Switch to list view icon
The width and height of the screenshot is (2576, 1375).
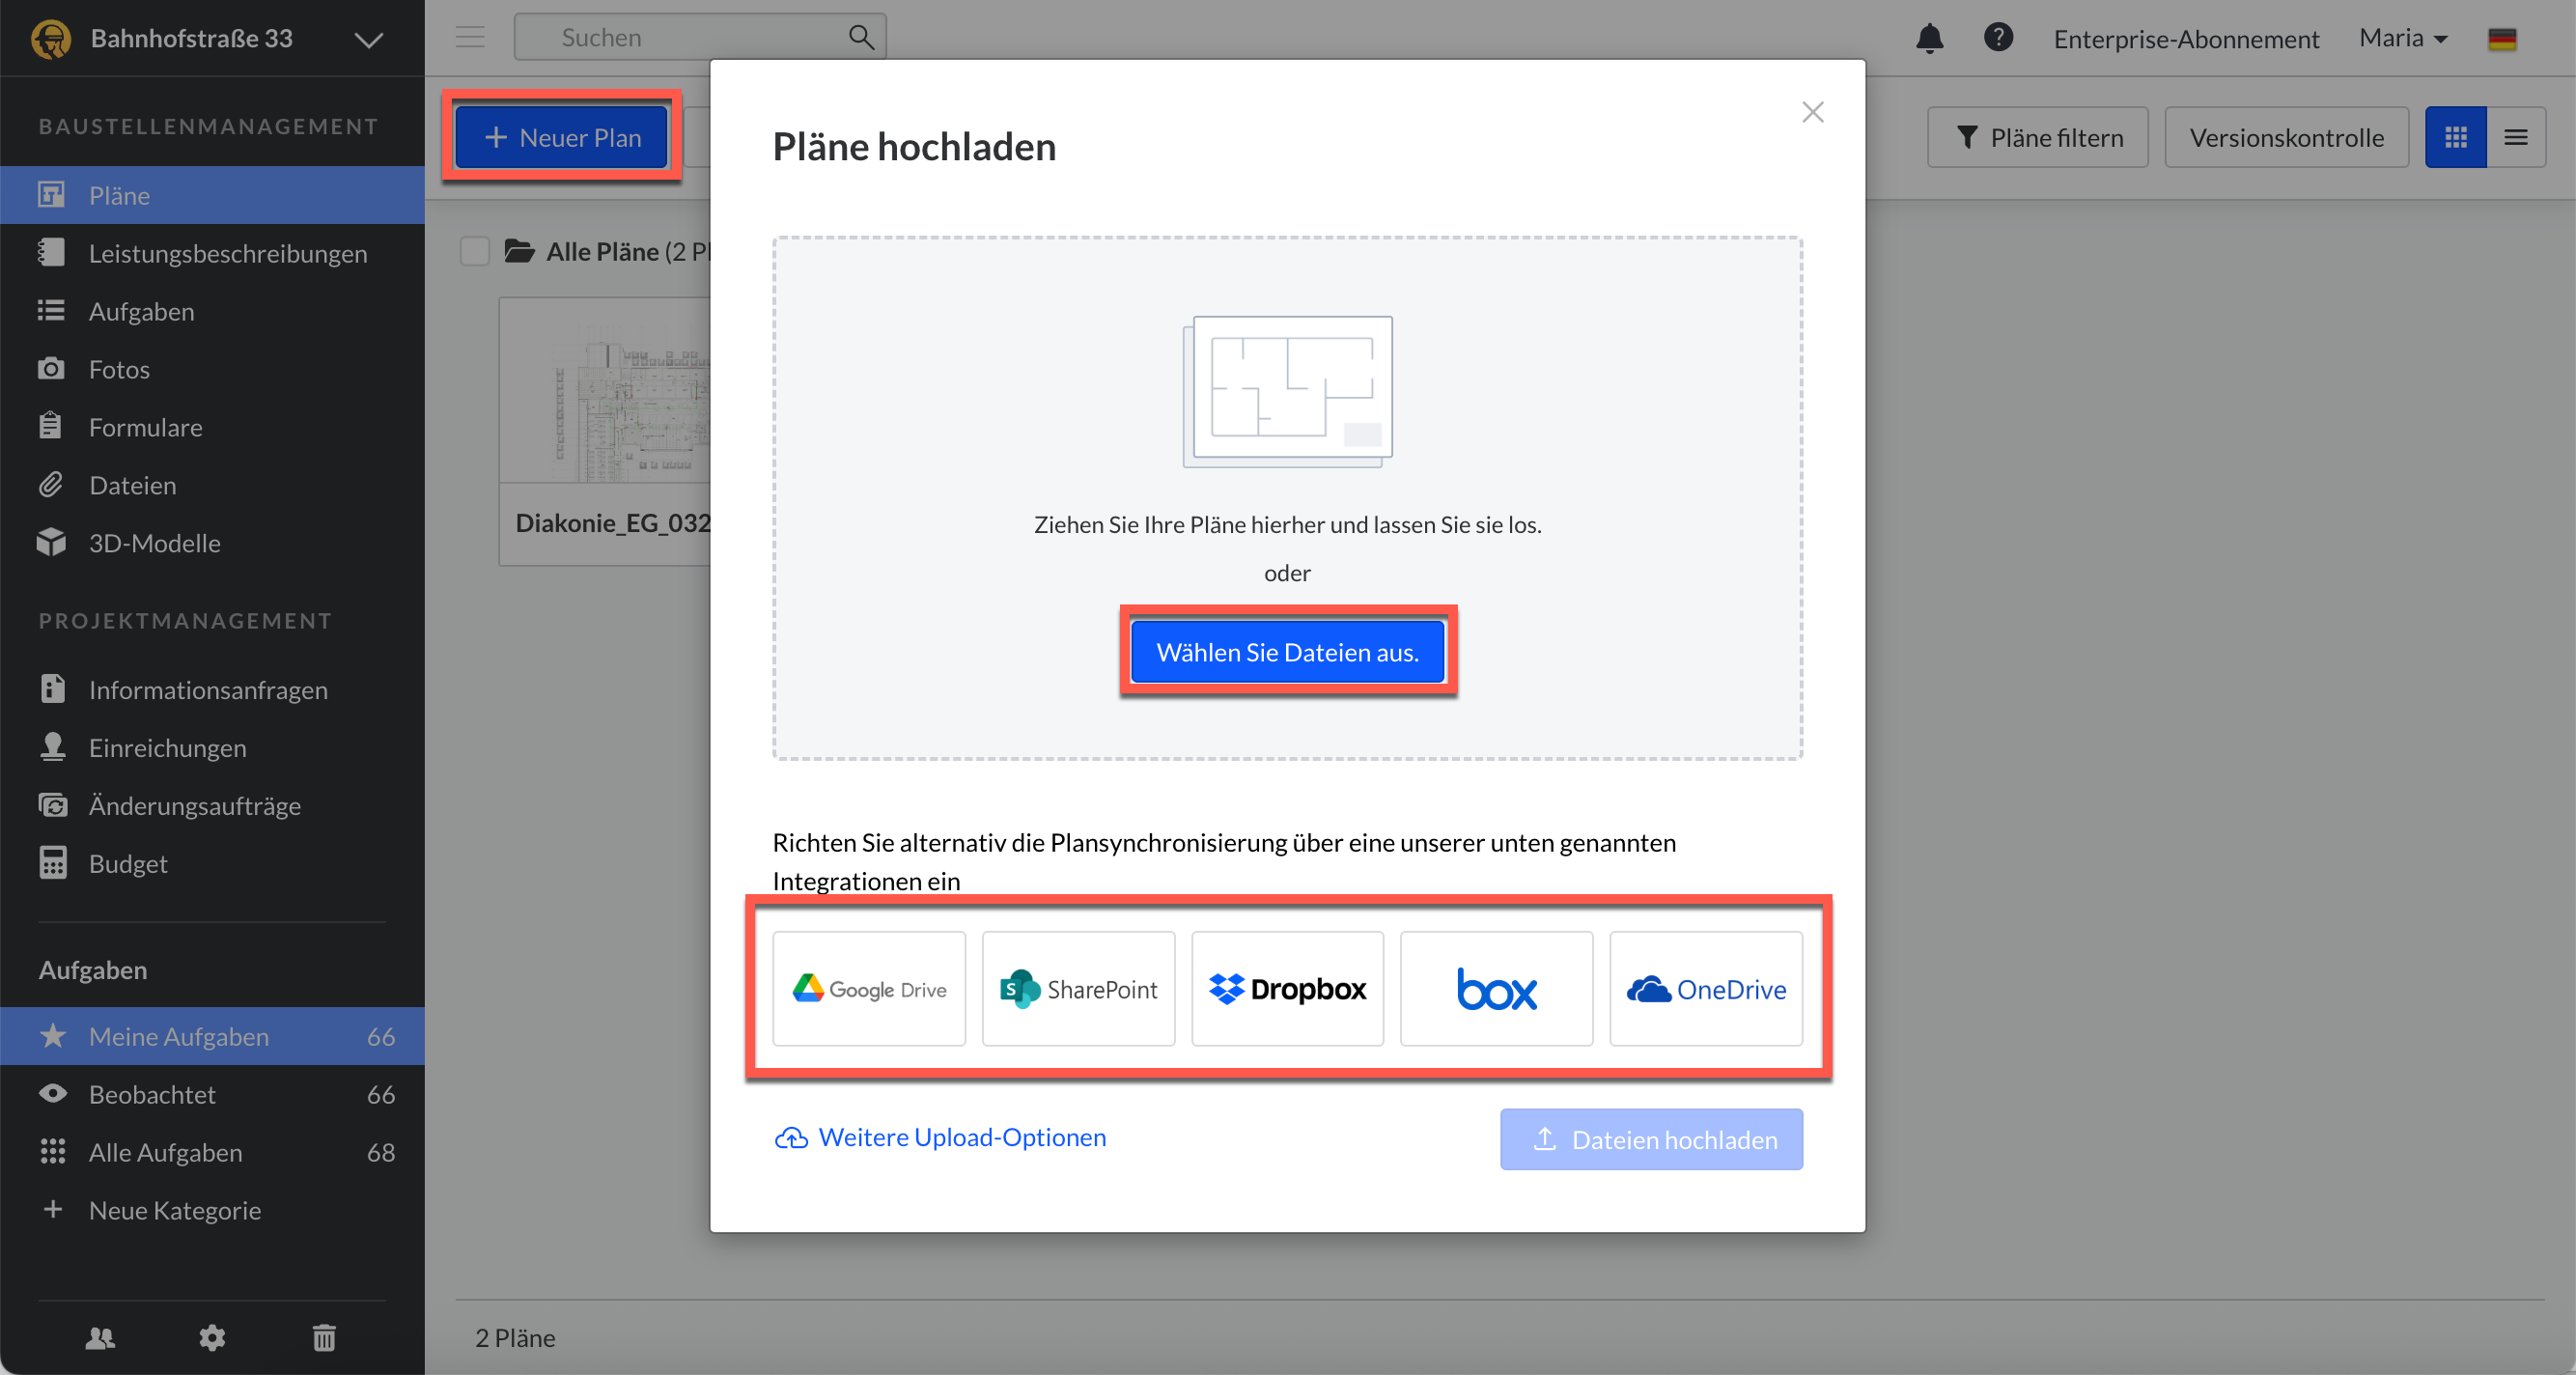click(2515, 137)
